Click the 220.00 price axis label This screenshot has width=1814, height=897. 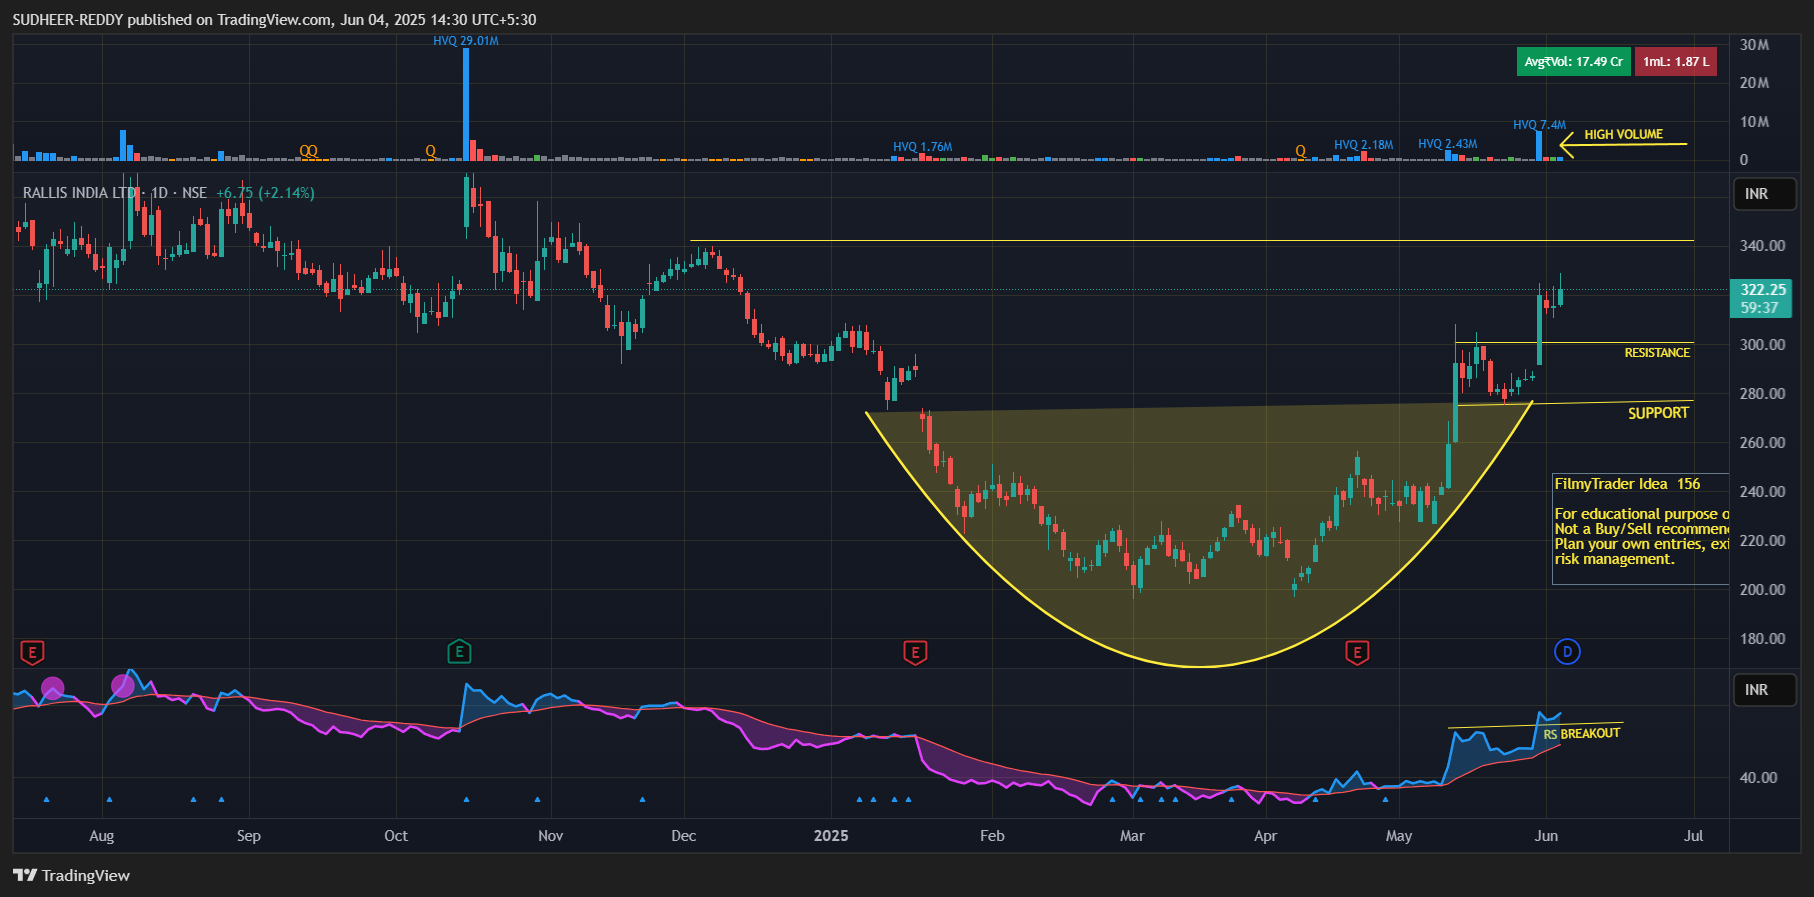click(1762, 541)
